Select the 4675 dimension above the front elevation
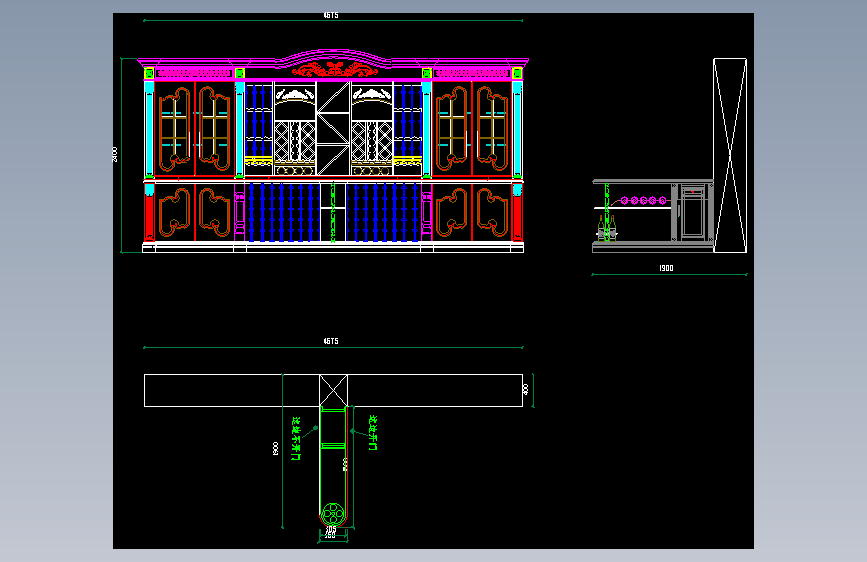 coord(331,15)
